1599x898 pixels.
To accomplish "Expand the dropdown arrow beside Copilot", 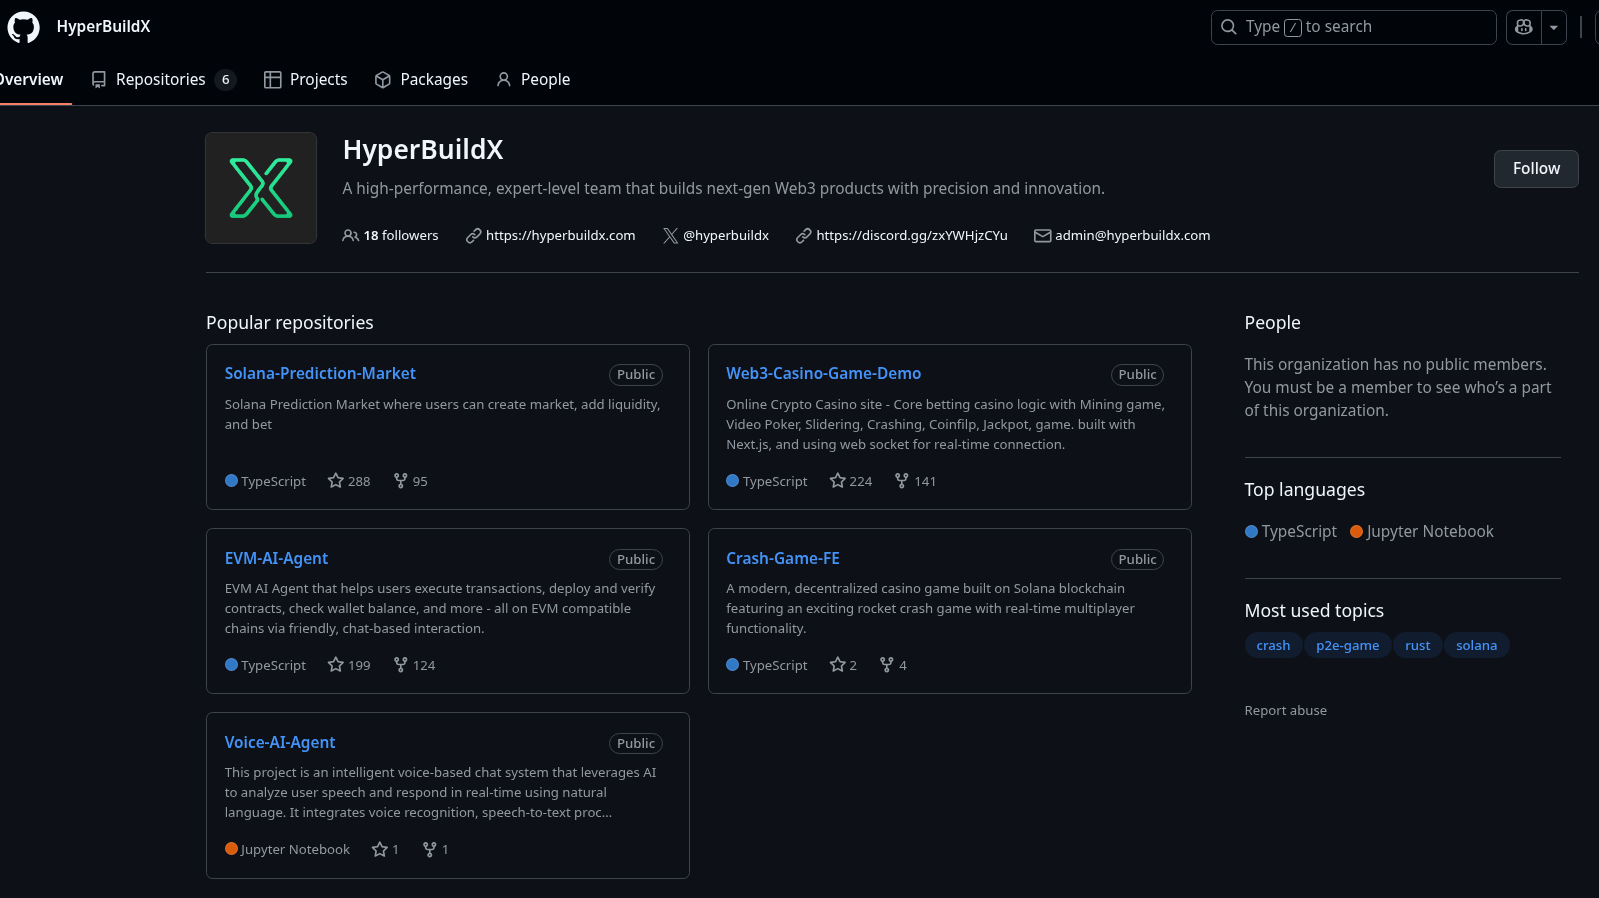I will click(1553, 27).
